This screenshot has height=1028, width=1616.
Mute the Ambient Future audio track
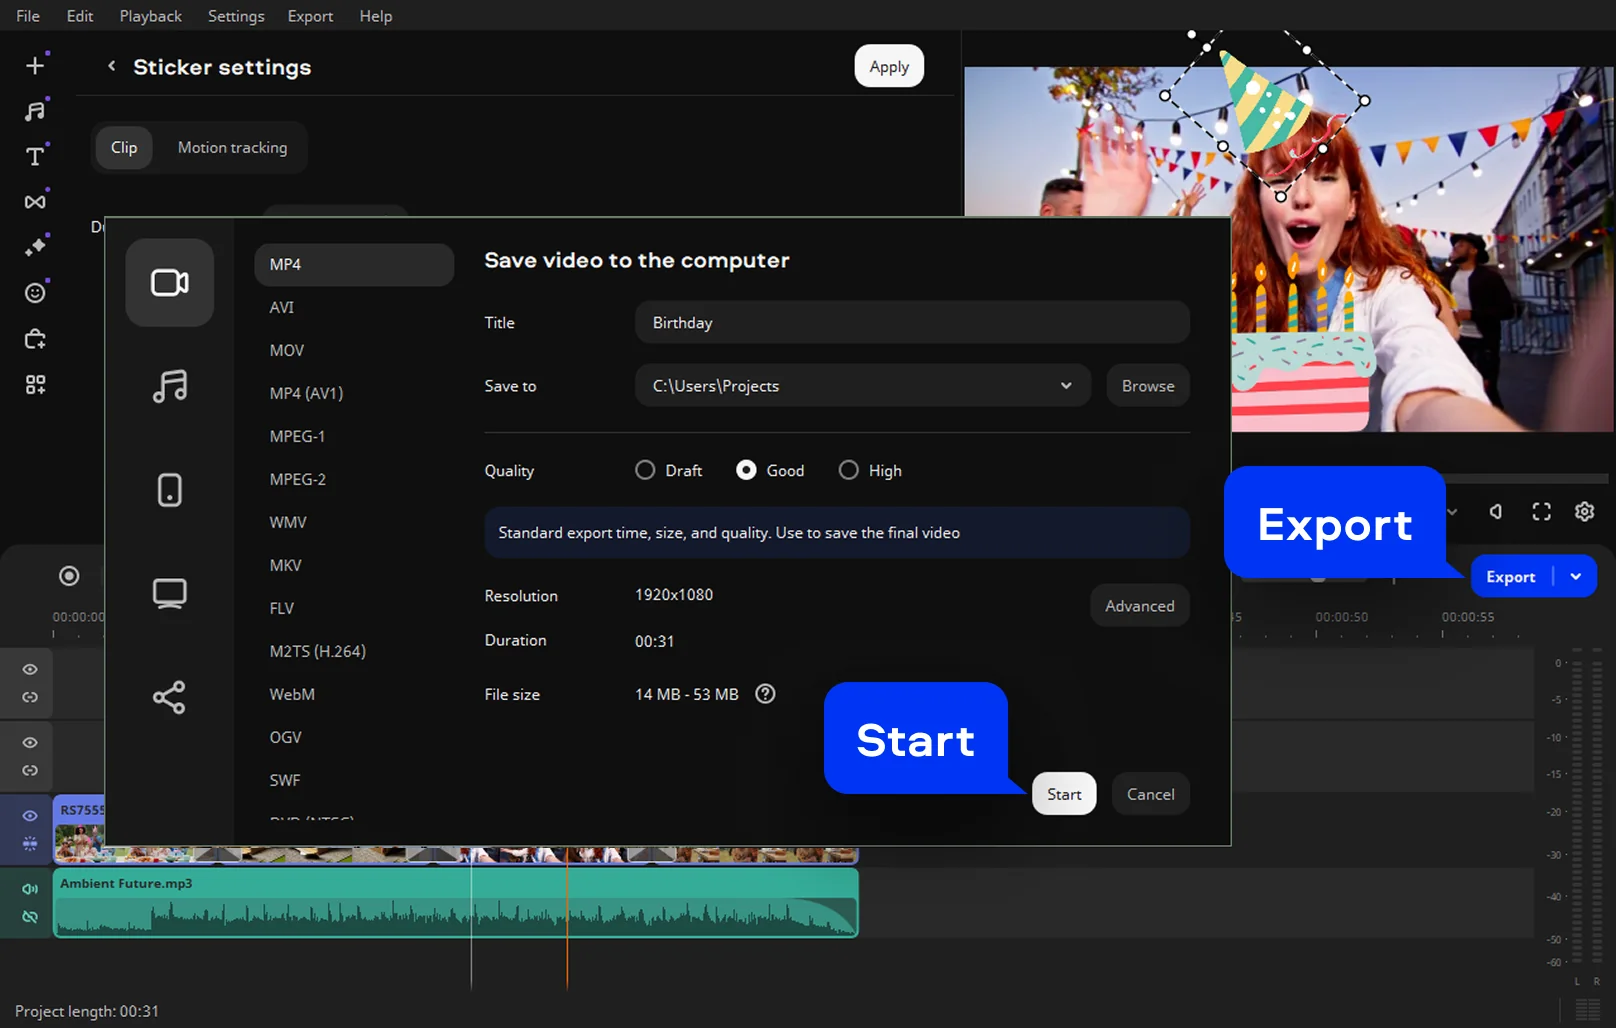30,889
